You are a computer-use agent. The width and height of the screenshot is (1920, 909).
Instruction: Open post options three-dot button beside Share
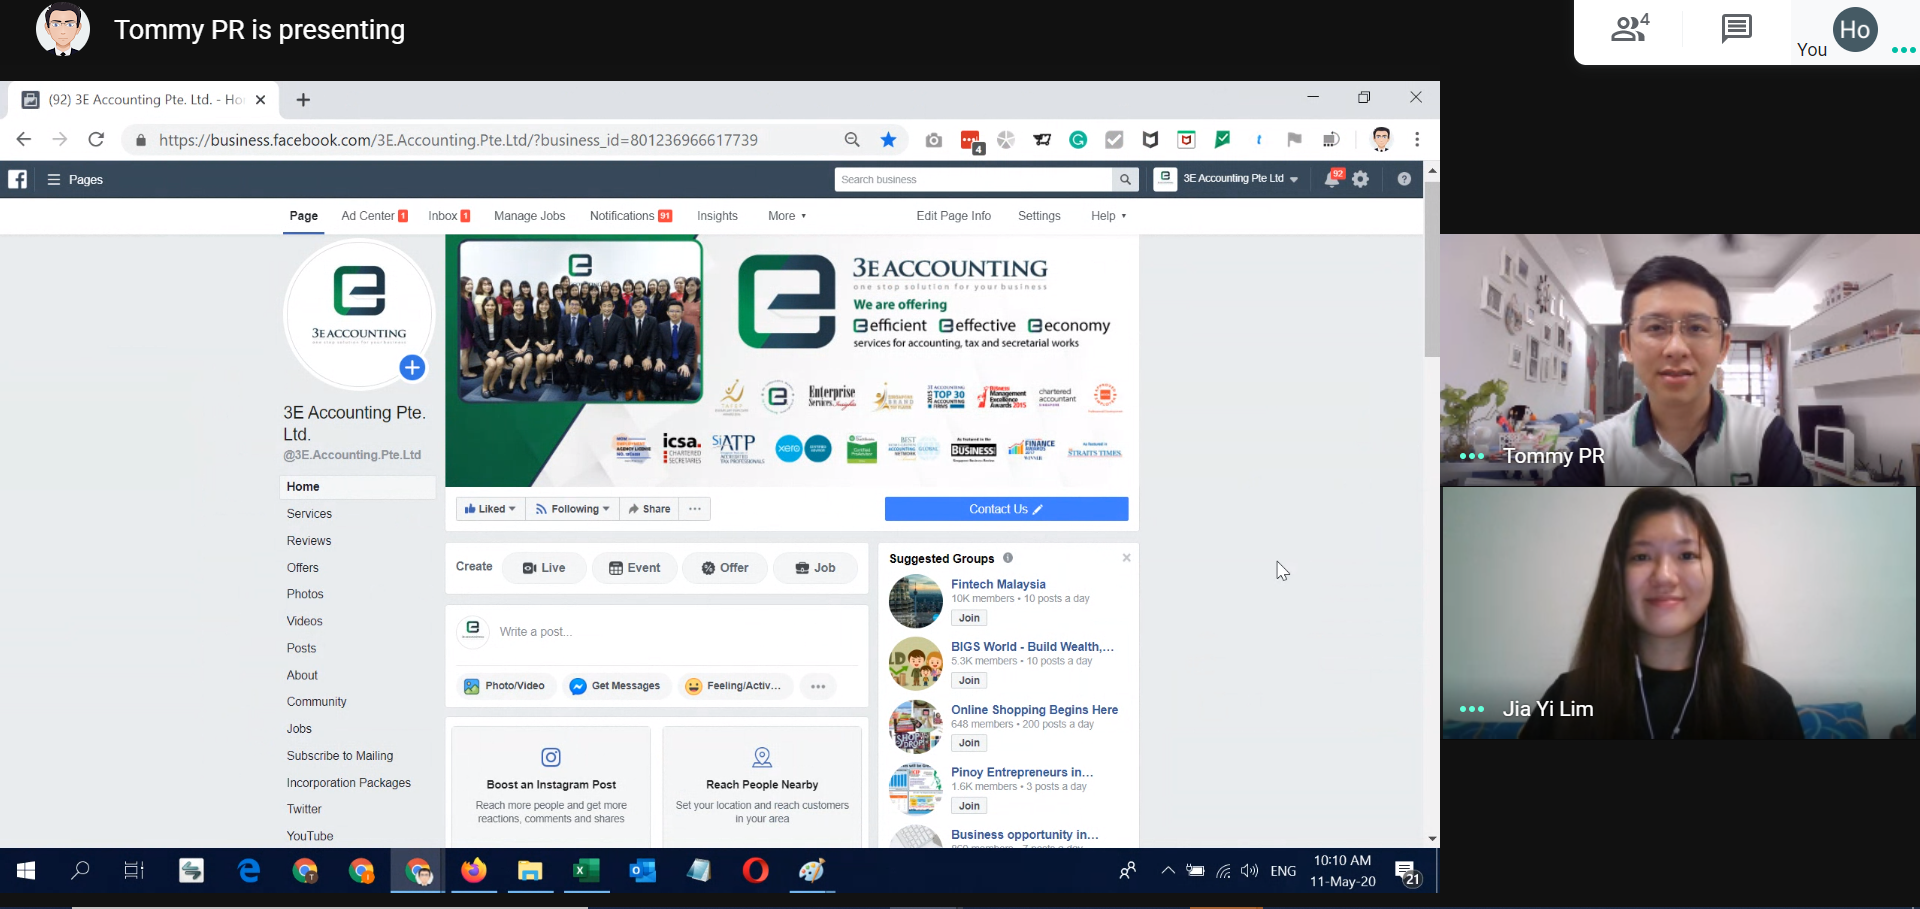695,509
